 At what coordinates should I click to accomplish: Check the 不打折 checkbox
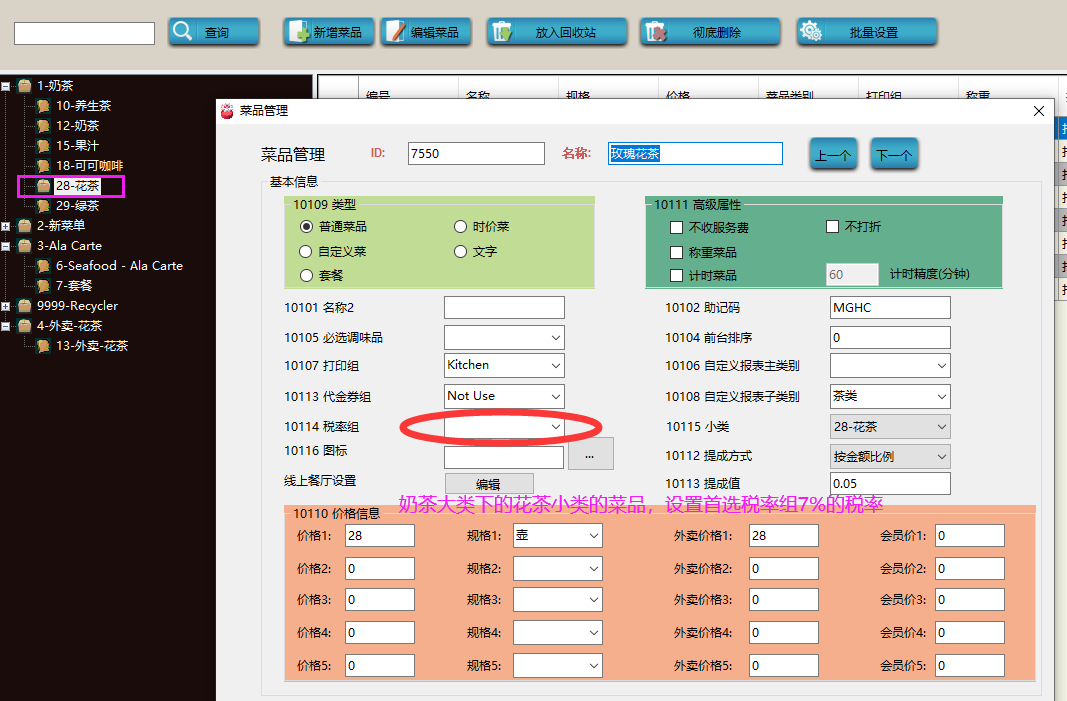point(832,227)
